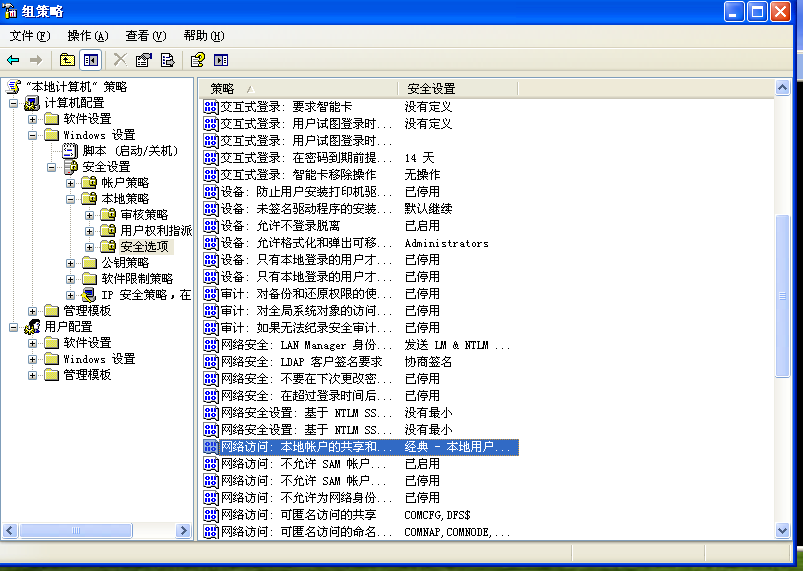This screenshot has width=803, height=571.
Task: Select the 用户配置 user icon
Action: (x=32, y=327)
